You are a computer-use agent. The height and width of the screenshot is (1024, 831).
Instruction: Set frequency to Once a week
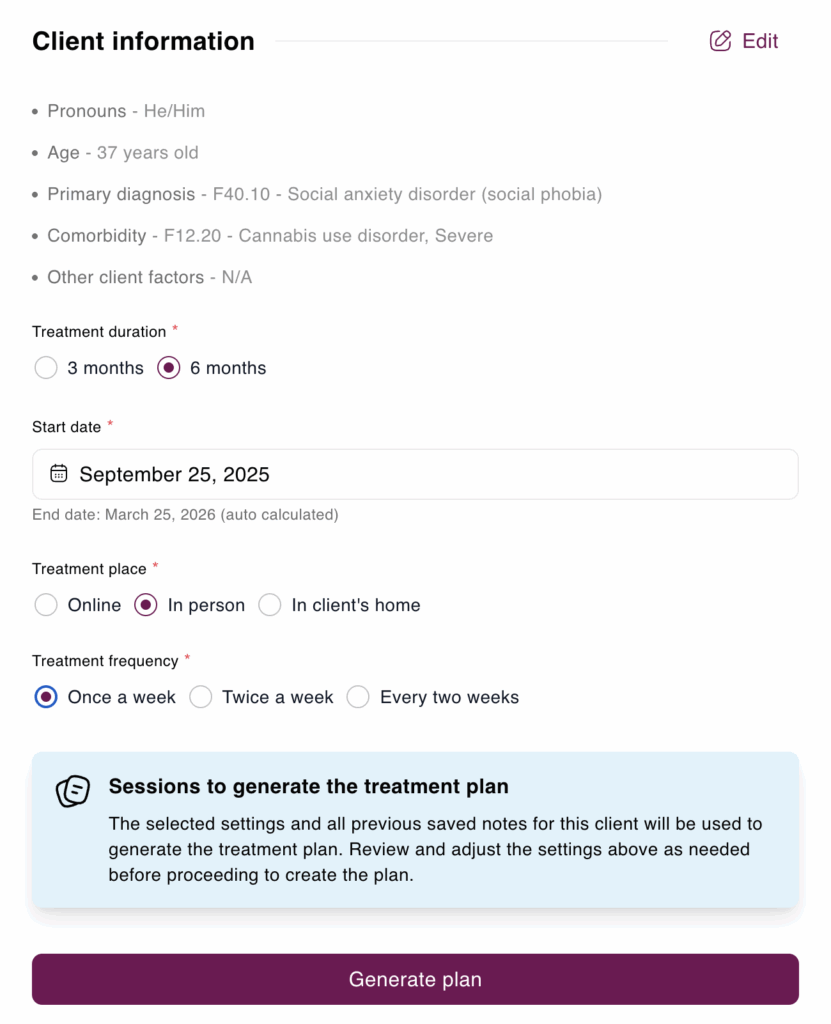[46, 697]
